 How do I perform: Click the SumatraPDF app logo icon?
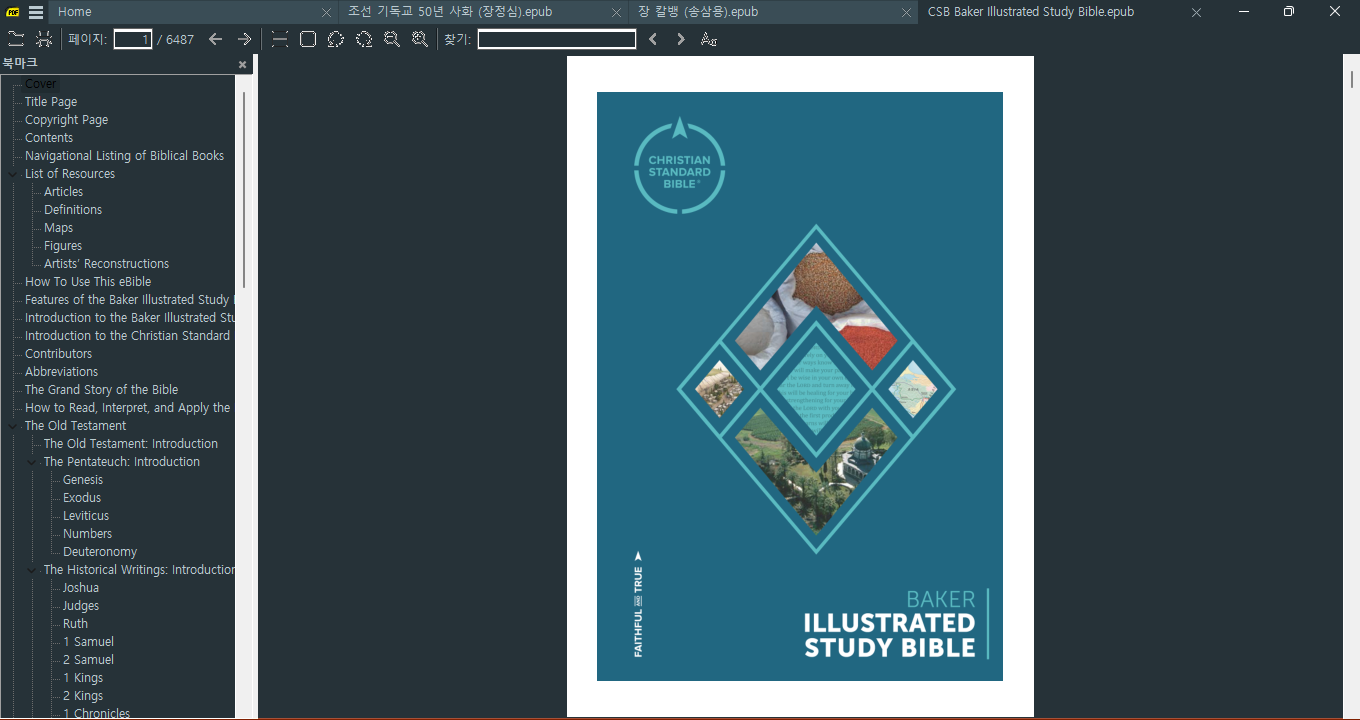click(13, 12)
